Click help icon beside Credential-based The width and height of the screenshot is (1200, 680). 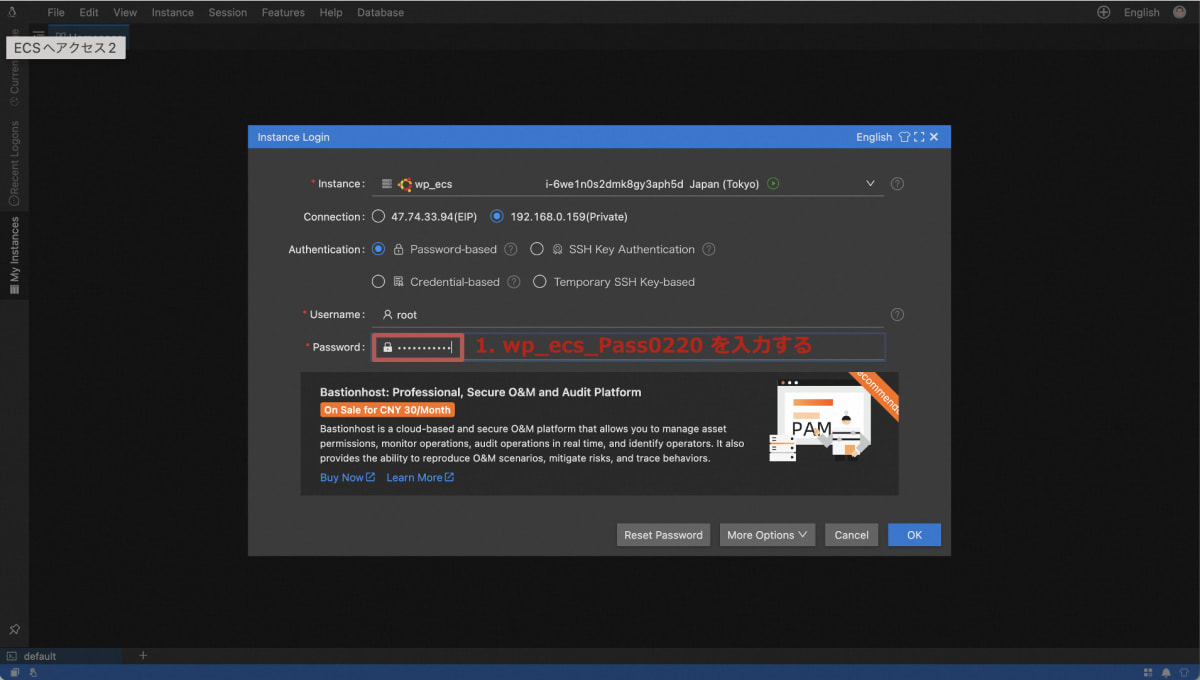[514, 282]
